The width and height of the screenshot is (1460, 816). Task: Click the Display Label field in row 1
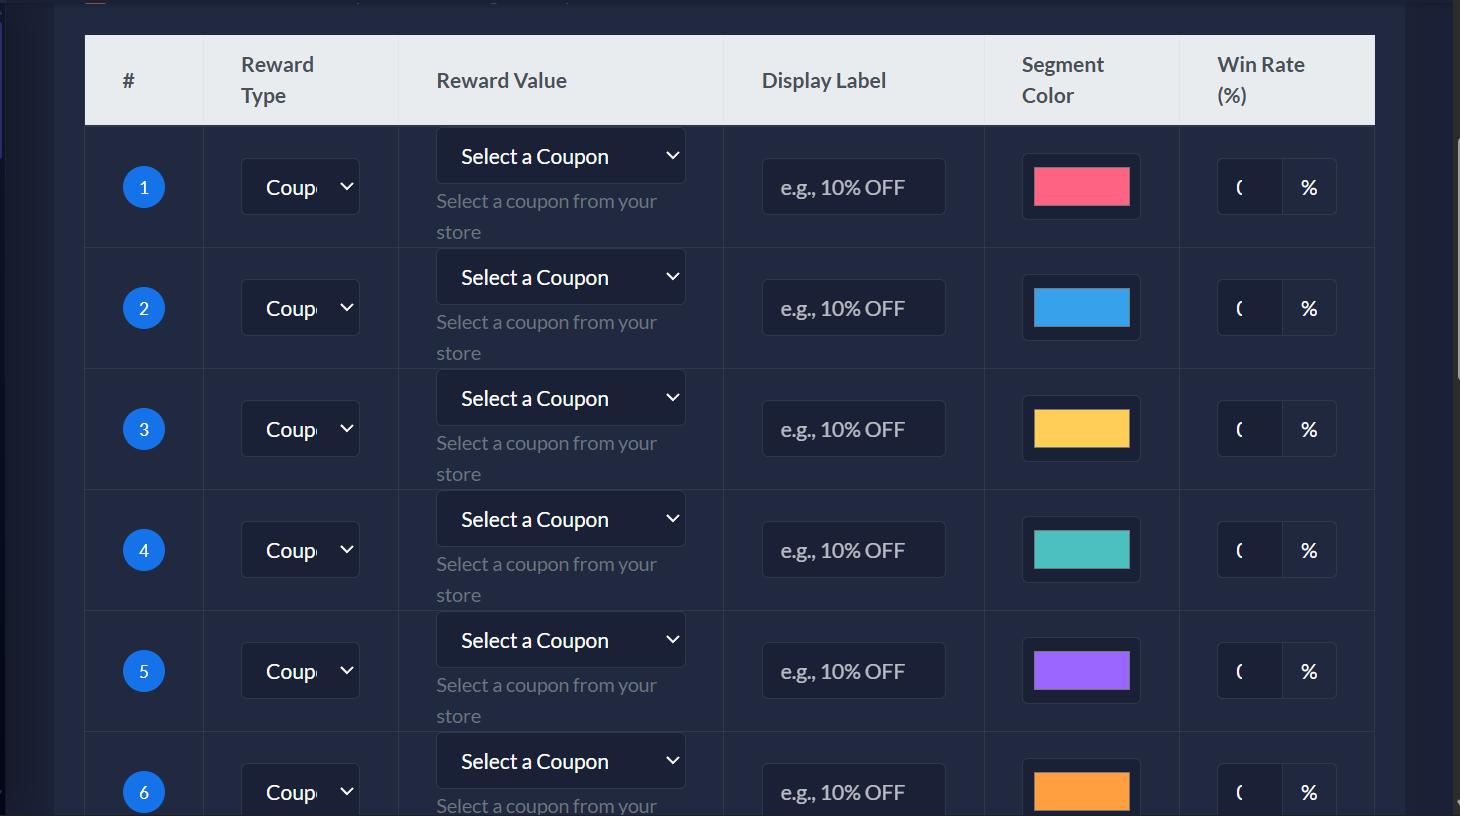(x=853, y=187)
